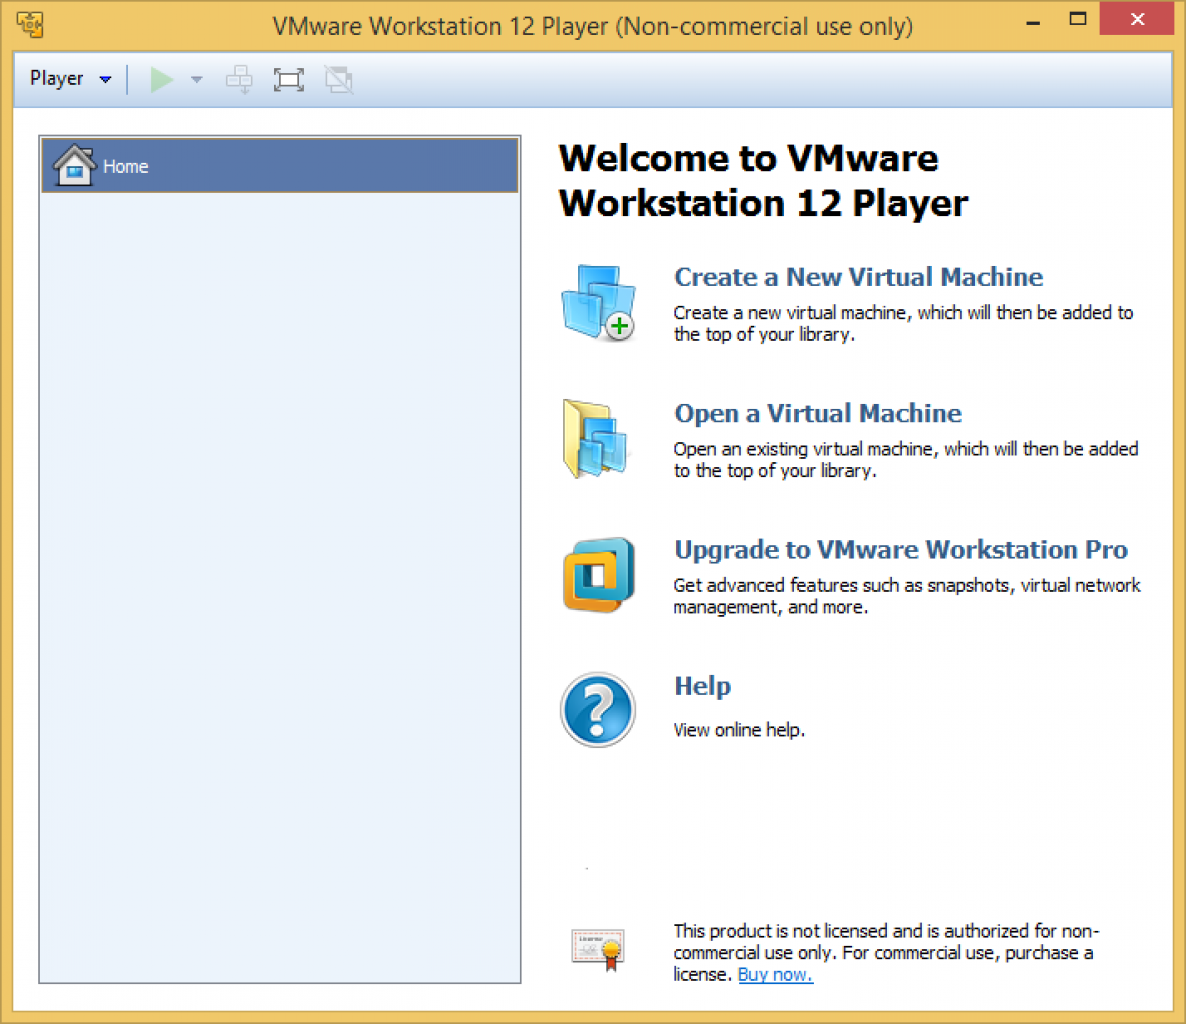Screen dimensions: 1186x1024
Task: Close the VMware Player window
Action: [1137, 20]
